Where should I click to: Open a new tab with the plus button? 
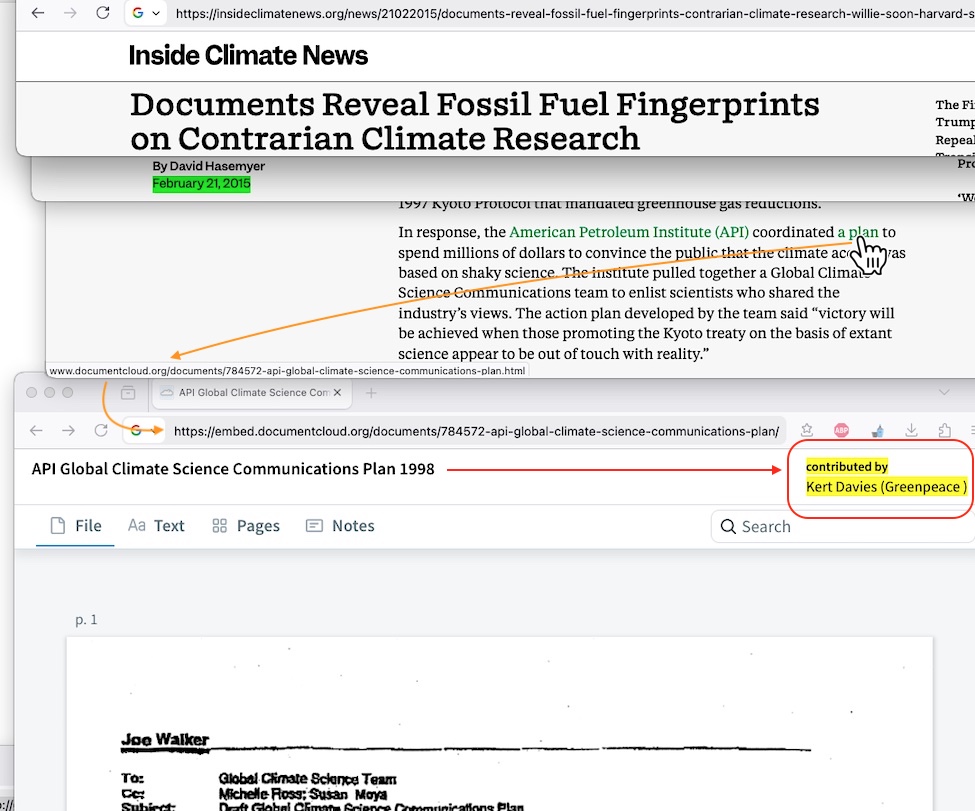tap(371, 393)
